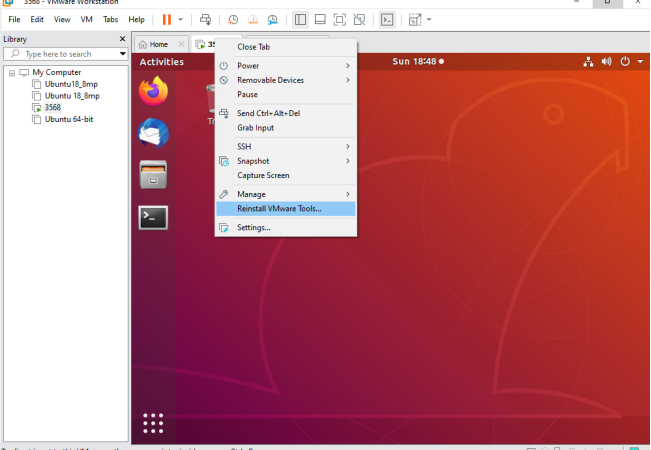
Task: Click the Send Ctrl+Alt+Del toolbar icon
Action: coord(206,19)
